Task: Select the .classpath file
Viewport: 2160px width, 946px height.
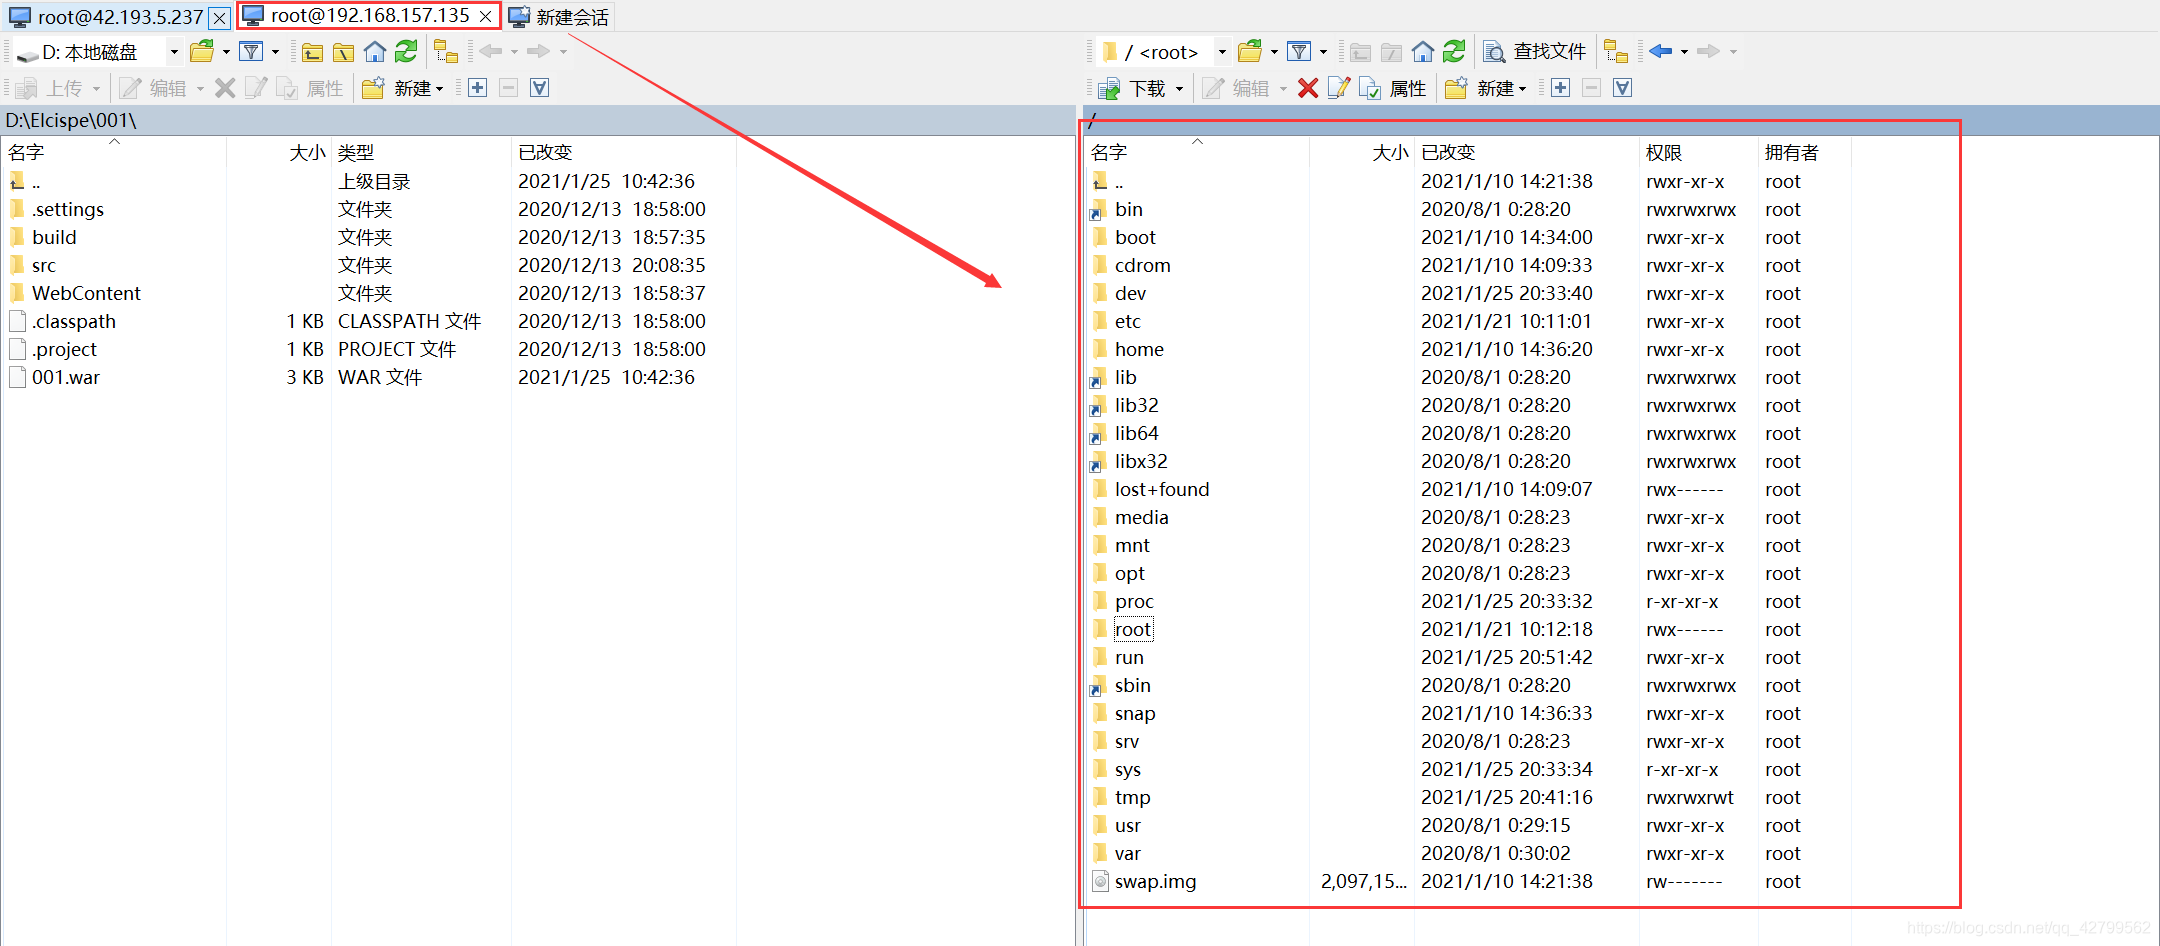Action: pyautogui.click(x=74, y=321)
